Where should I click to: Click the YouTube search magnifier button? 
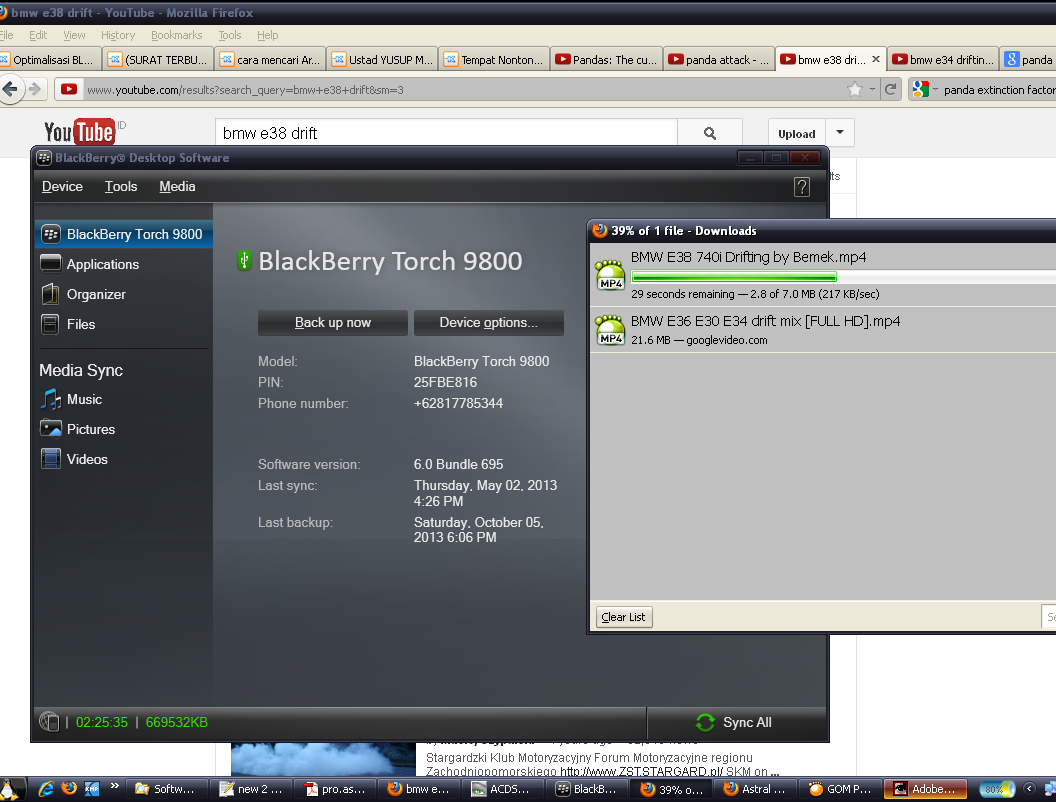[710, 133]
